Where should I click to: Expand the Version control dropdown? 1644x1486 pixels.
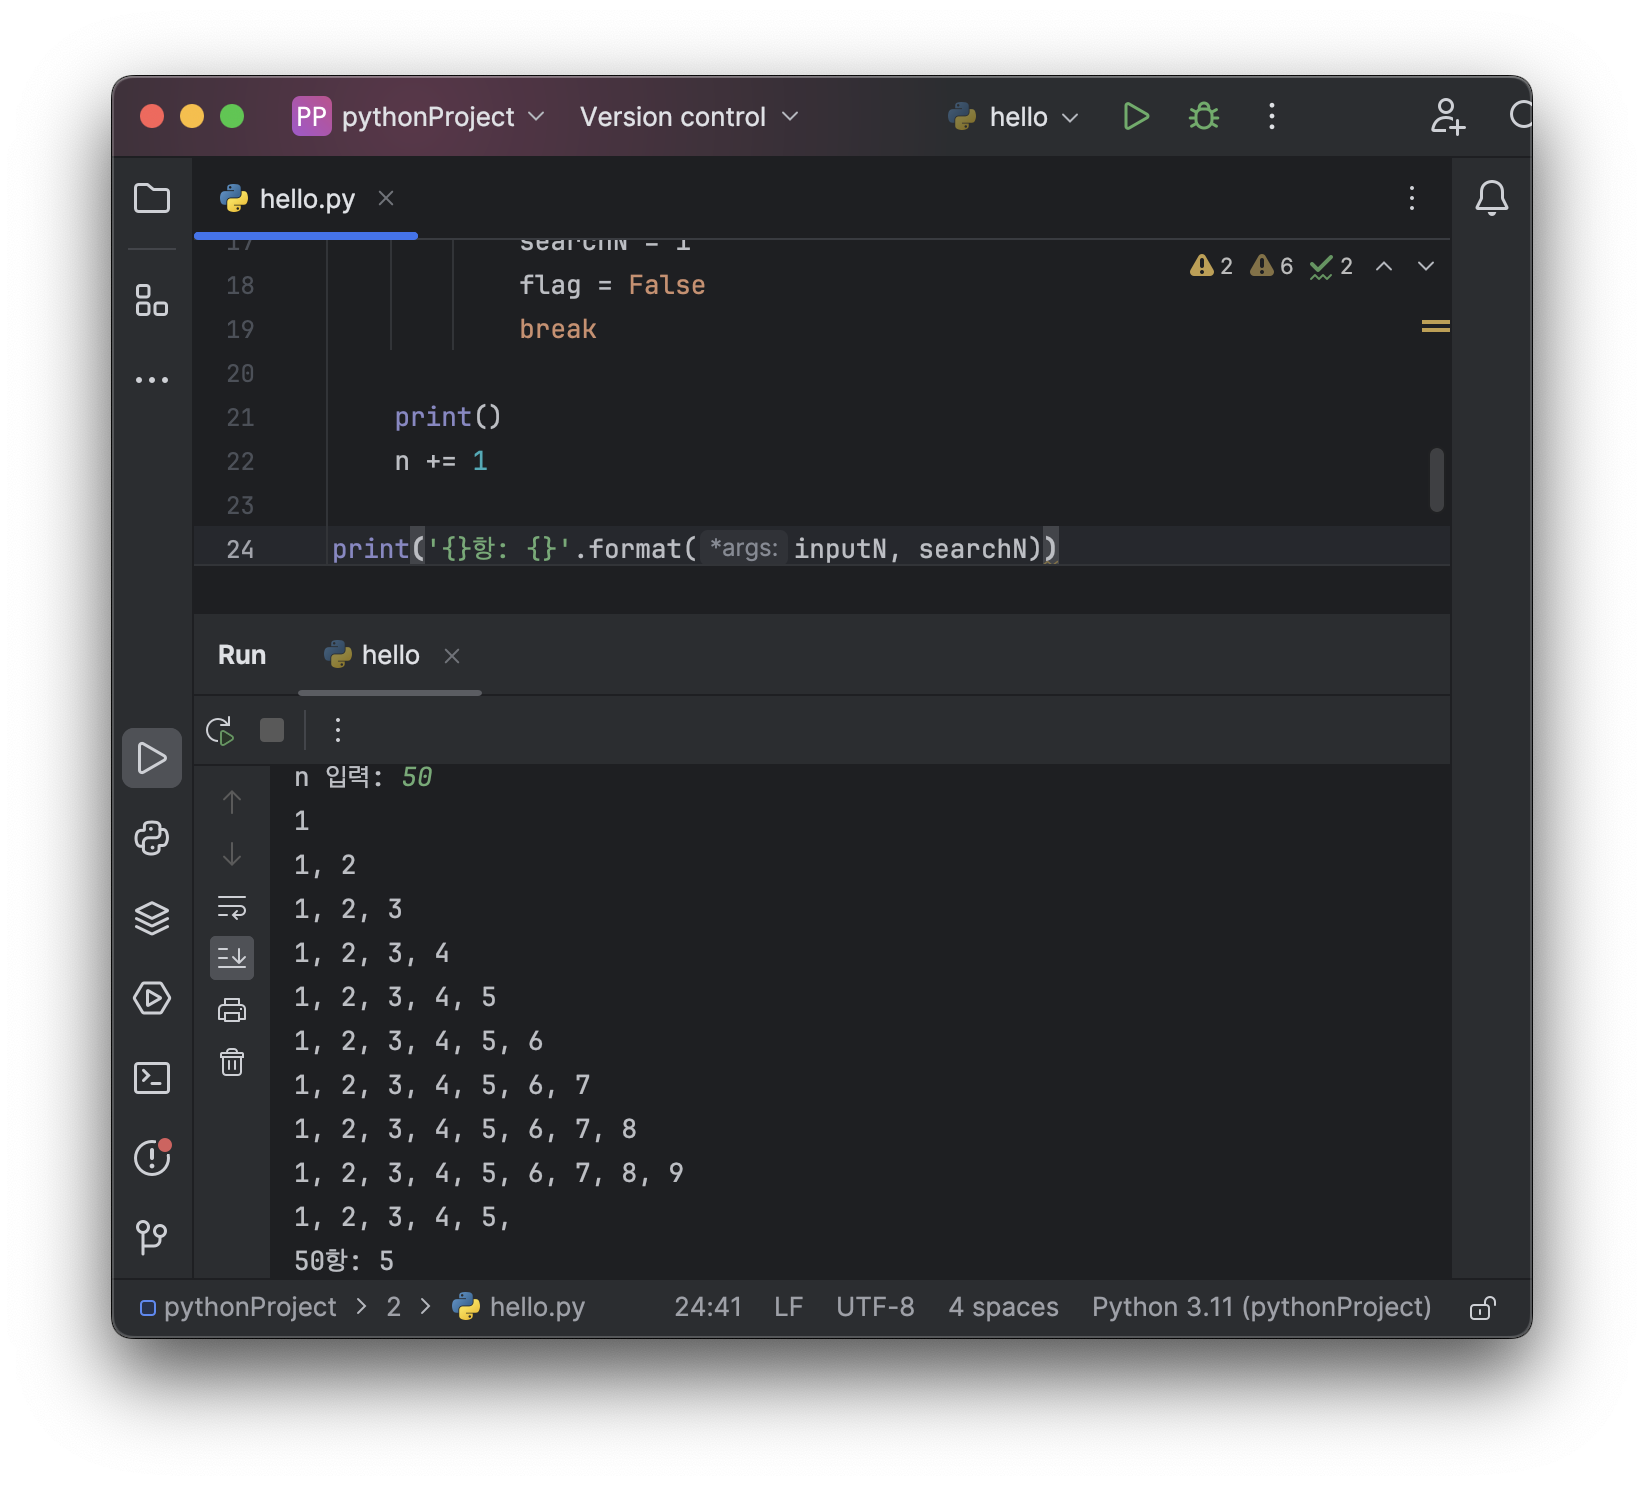(x=690, y=117)
